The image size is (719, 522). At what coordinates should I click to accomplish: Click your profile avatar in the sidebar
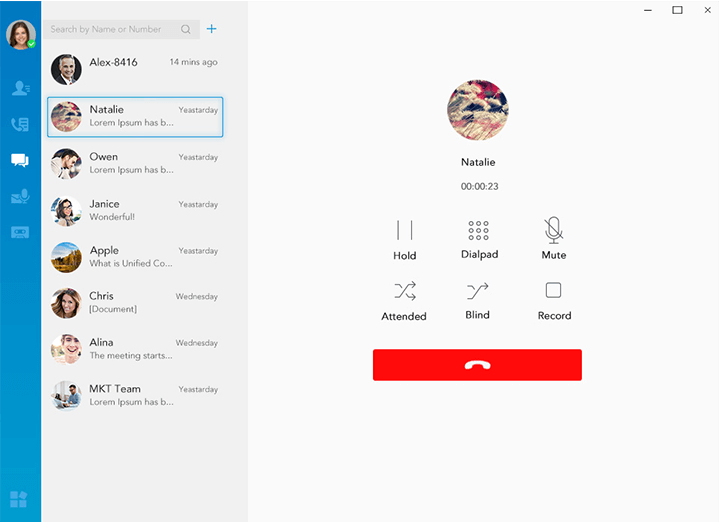(21, 34)
